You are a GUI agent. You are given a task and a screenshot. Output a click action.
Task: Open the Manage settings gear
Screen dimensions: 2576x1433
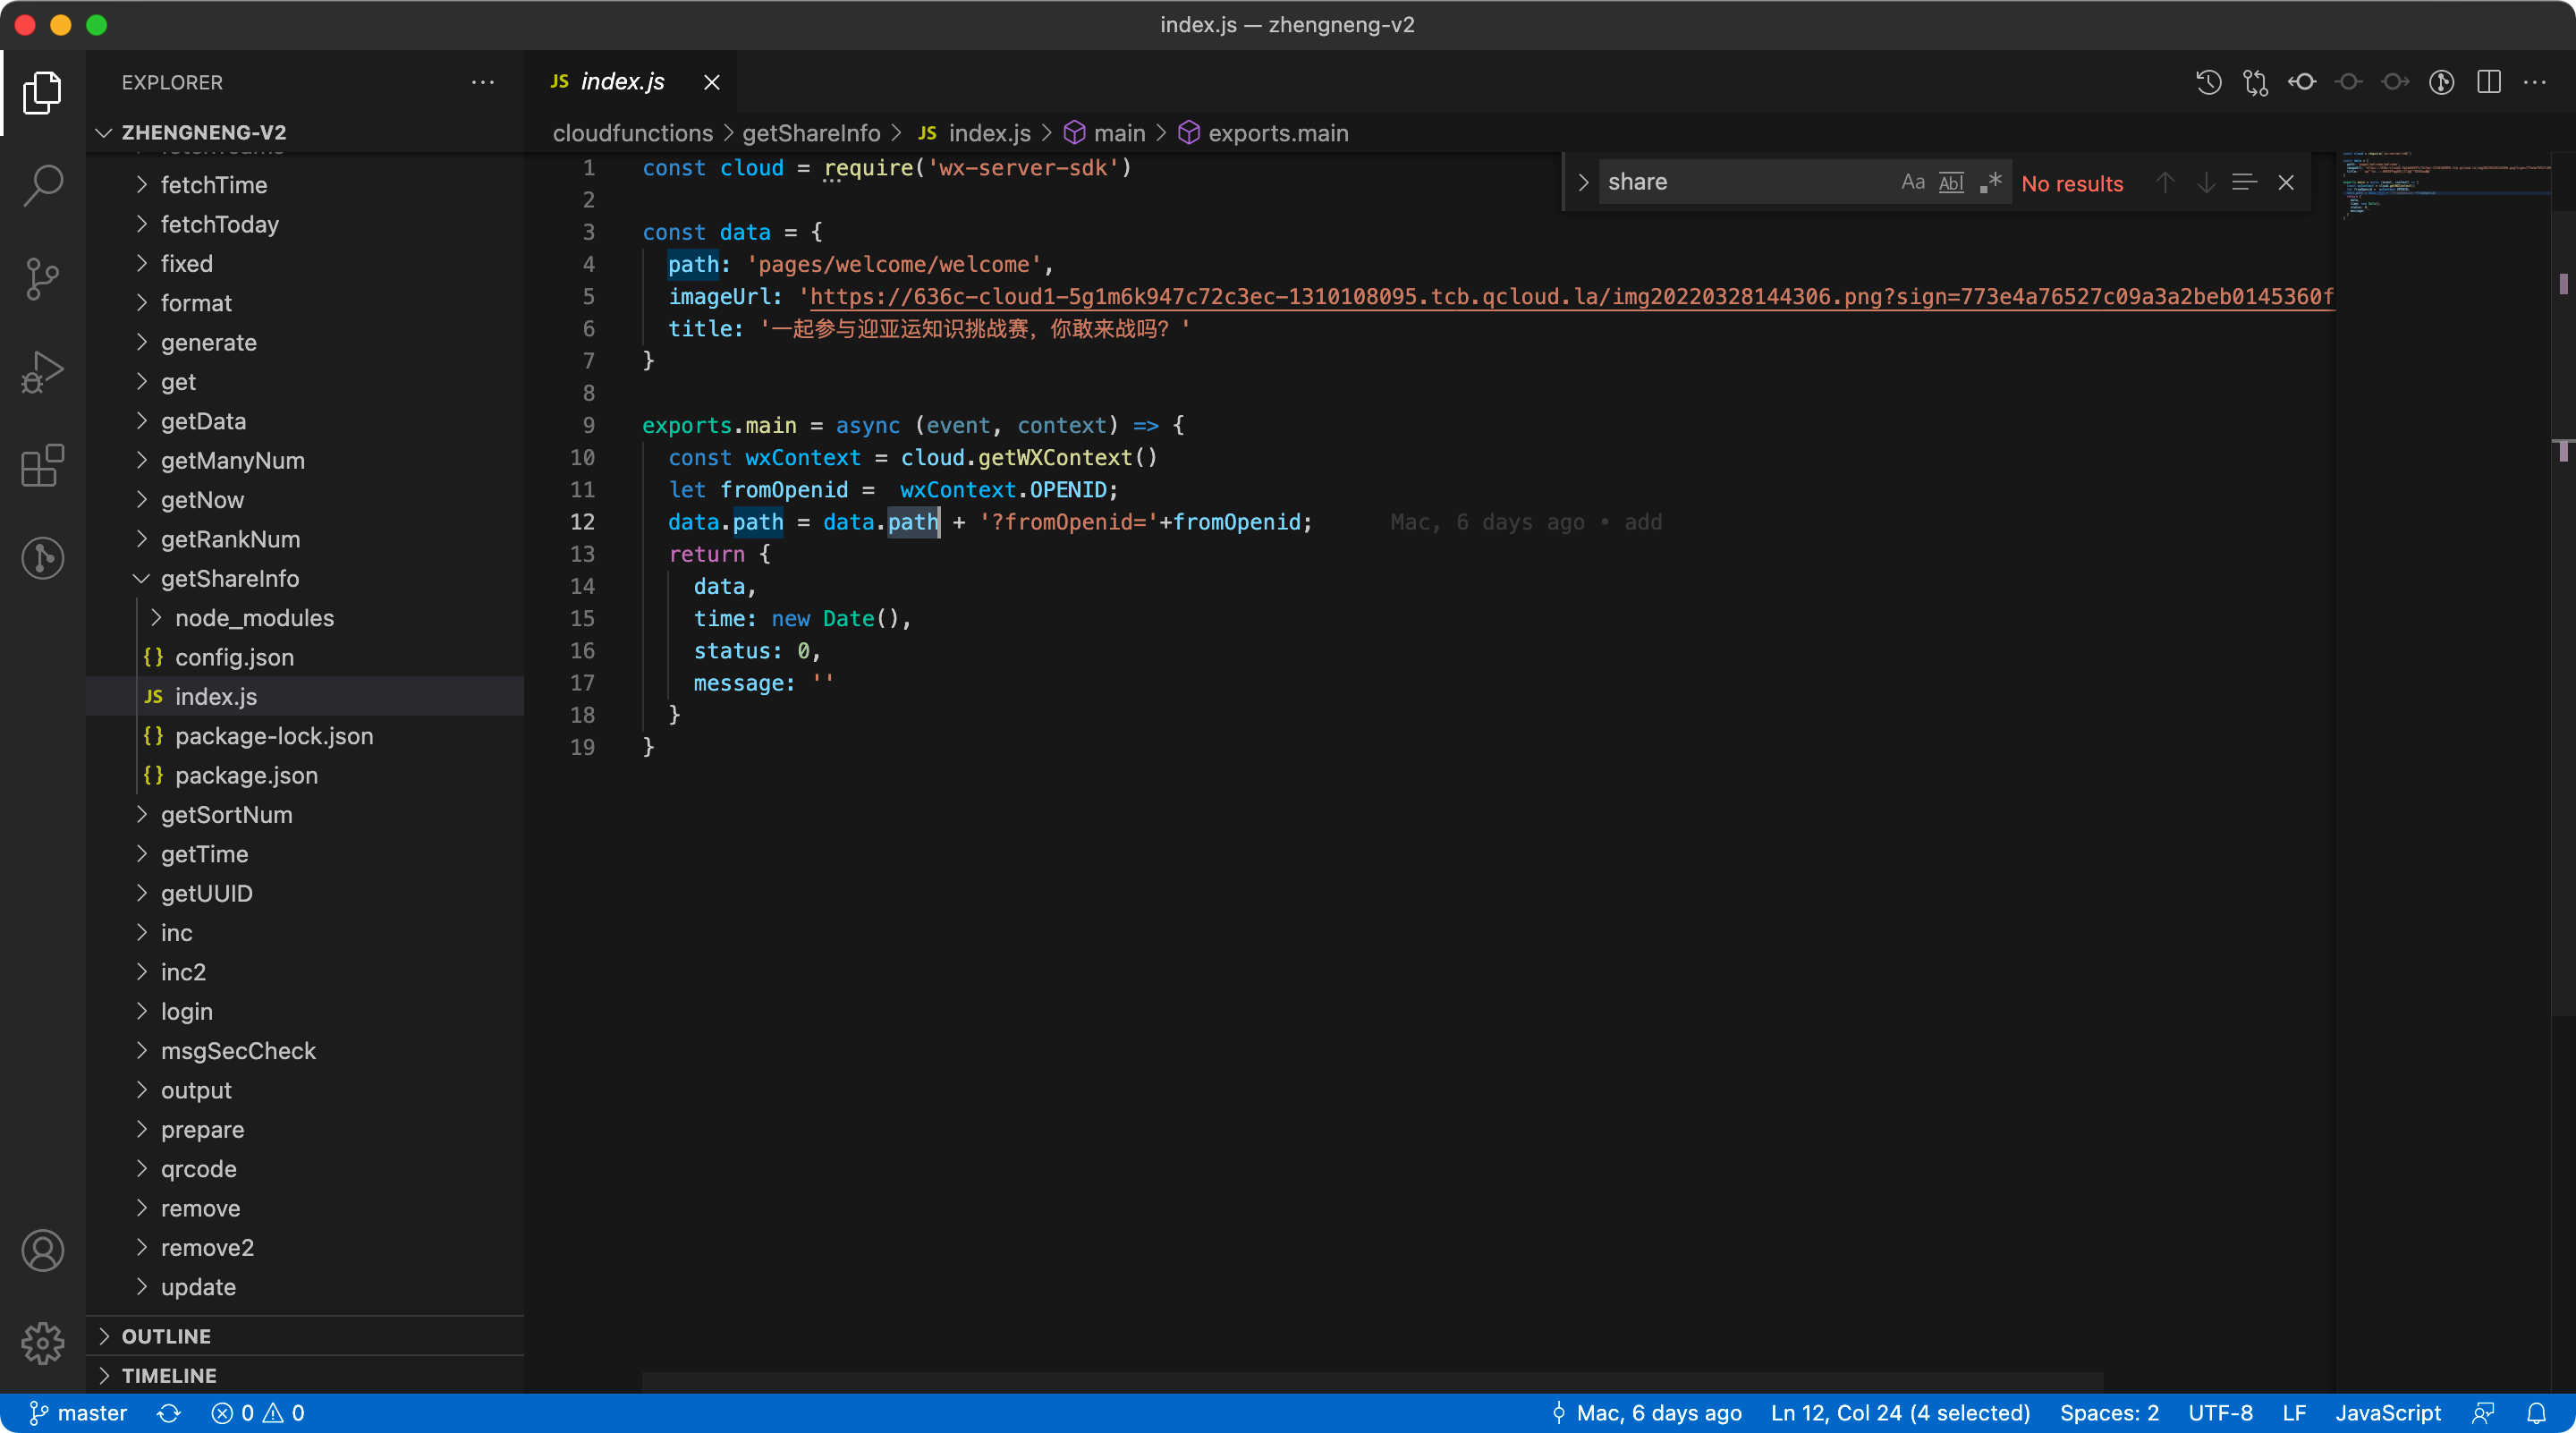click(42, 1343)
